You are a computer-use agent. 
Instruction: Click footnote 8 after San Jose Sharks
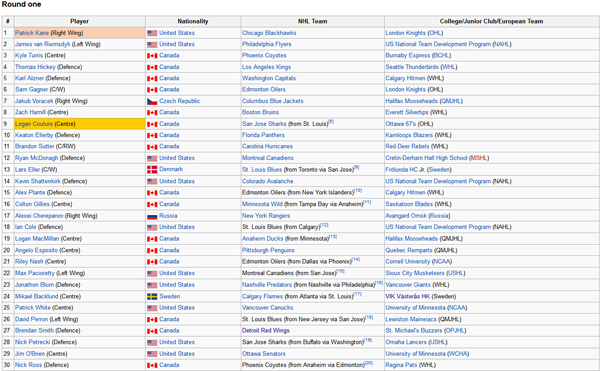pyautogui.click(x=331, y=122)
